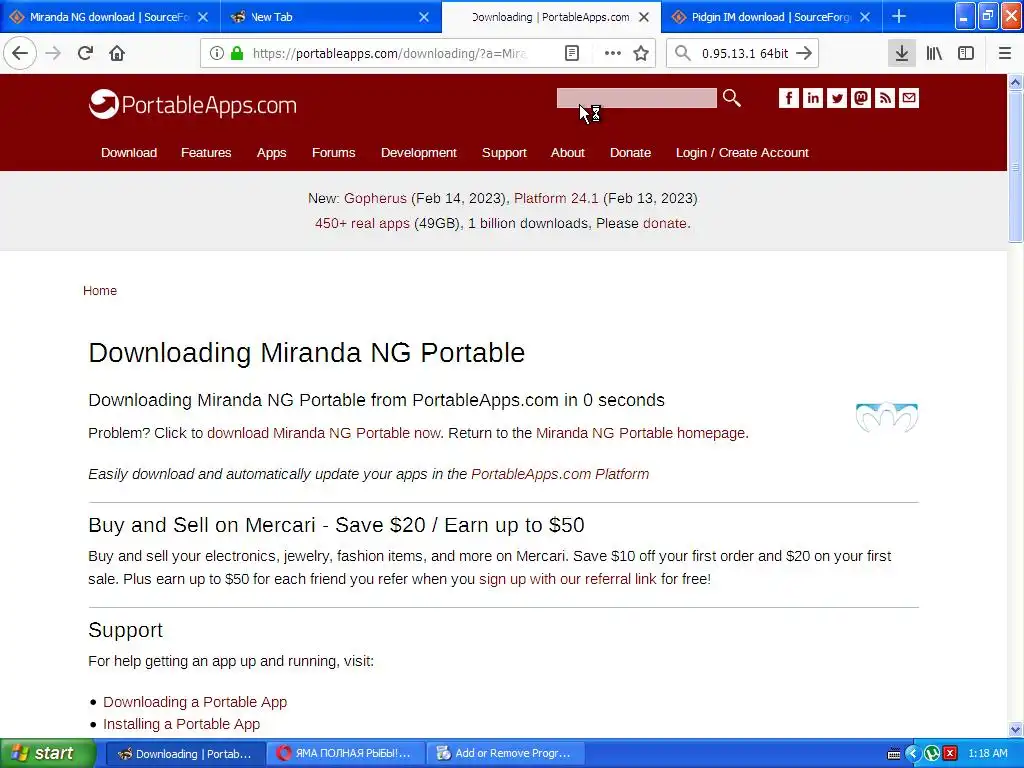Image resolution: width=1024 pixels, height=768 pixels.
Task: Click download Miranda NG Portable now
Action: (x=324, y=433)
